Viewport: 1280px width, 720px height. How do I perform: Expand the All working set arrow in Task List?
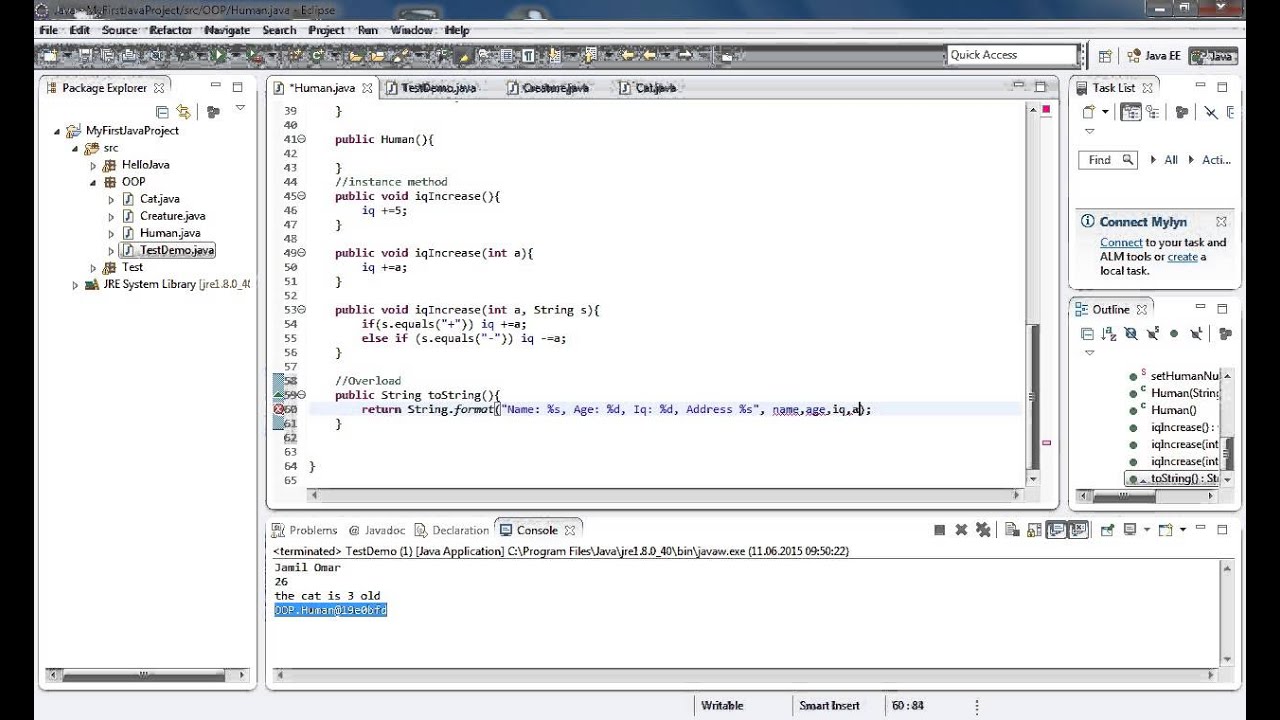click(1153, 160)
